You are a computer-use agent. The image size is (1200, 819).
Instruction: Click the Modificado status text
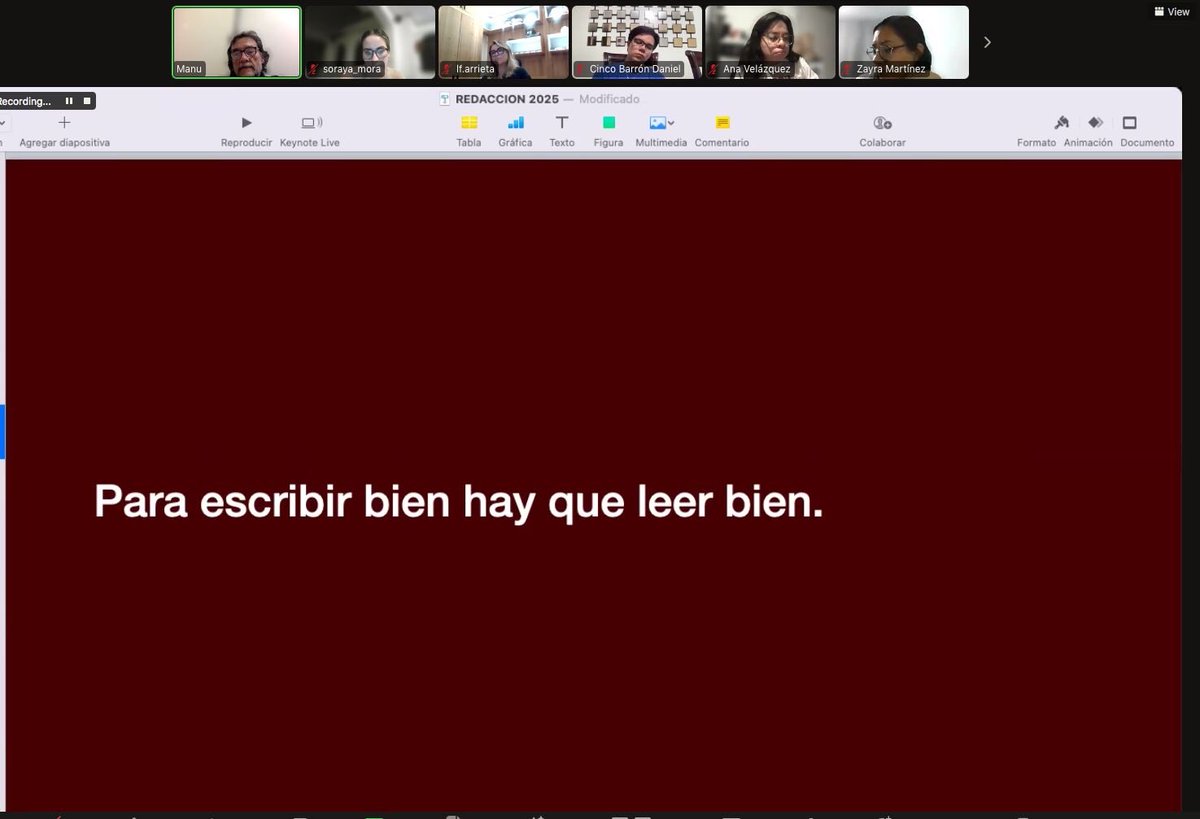pos(609,99)
